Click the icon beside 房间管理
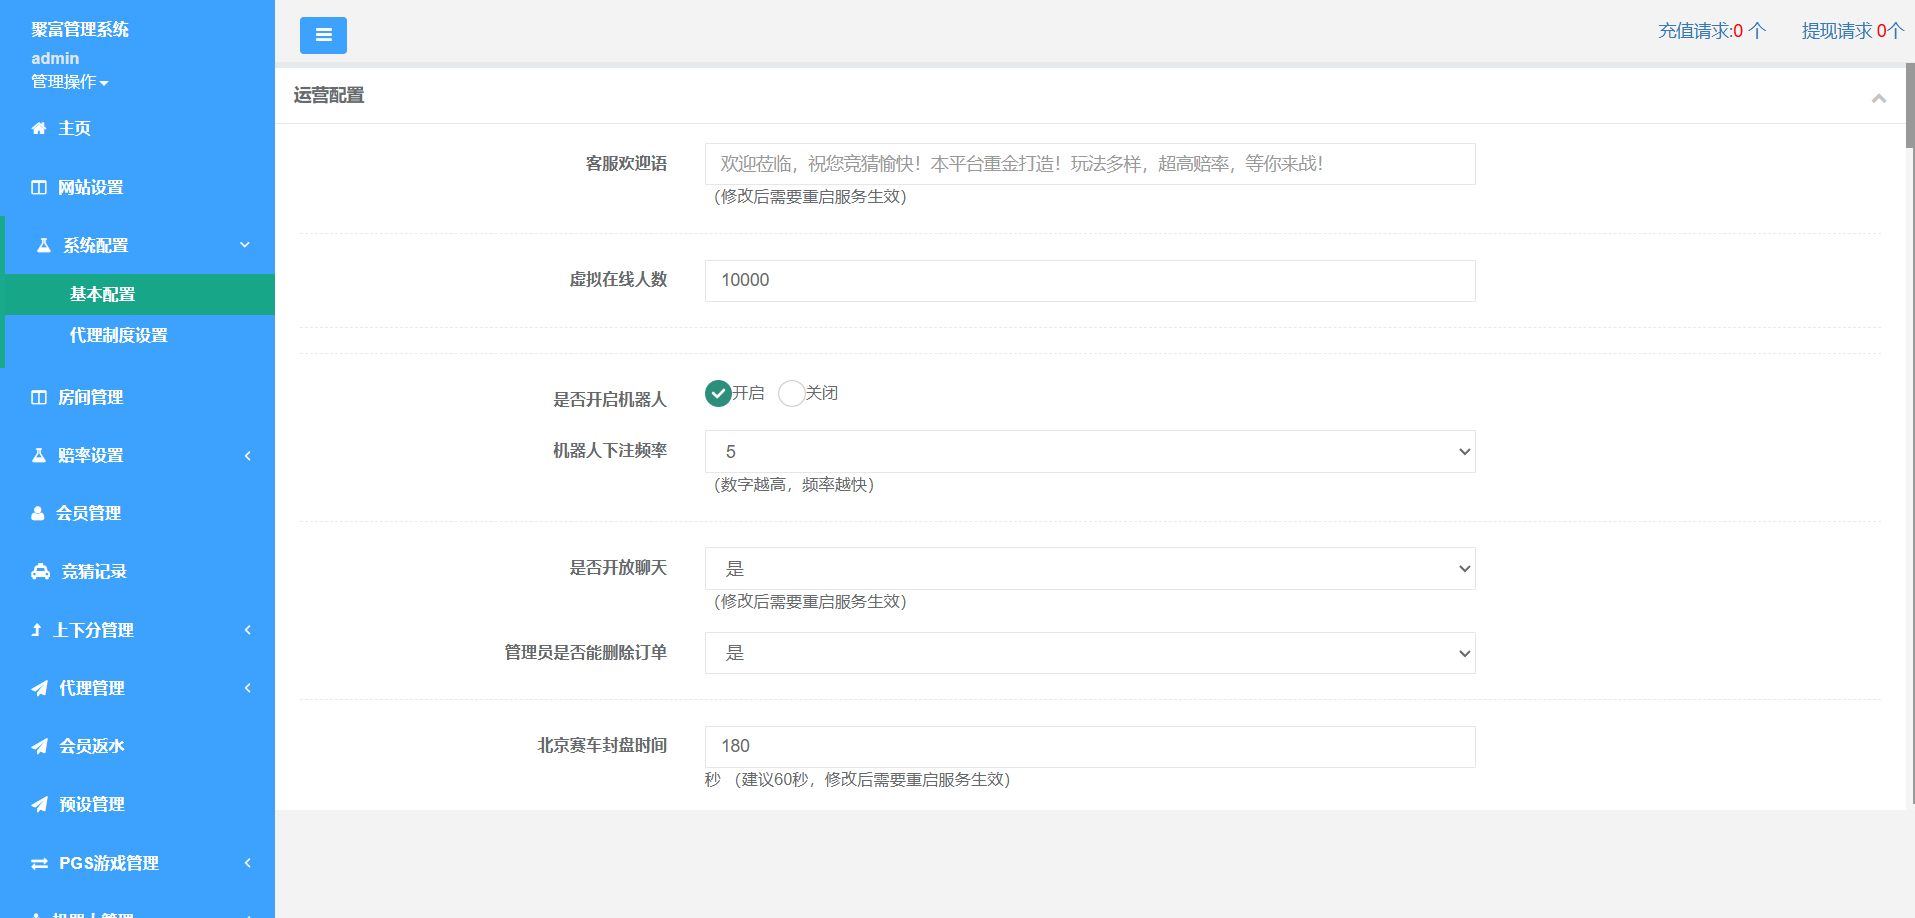Image resolution: width=1915 pixels, height=918 pixels. tap(39, 397)
